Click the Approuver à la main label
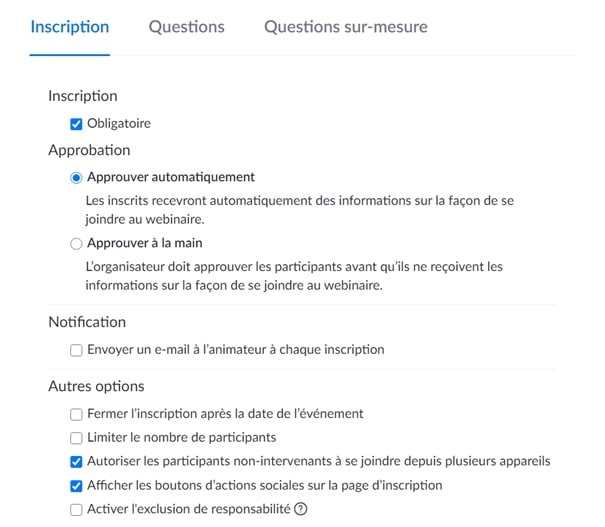Viewport: 605px width, 527px height. (x=145, y=243)
